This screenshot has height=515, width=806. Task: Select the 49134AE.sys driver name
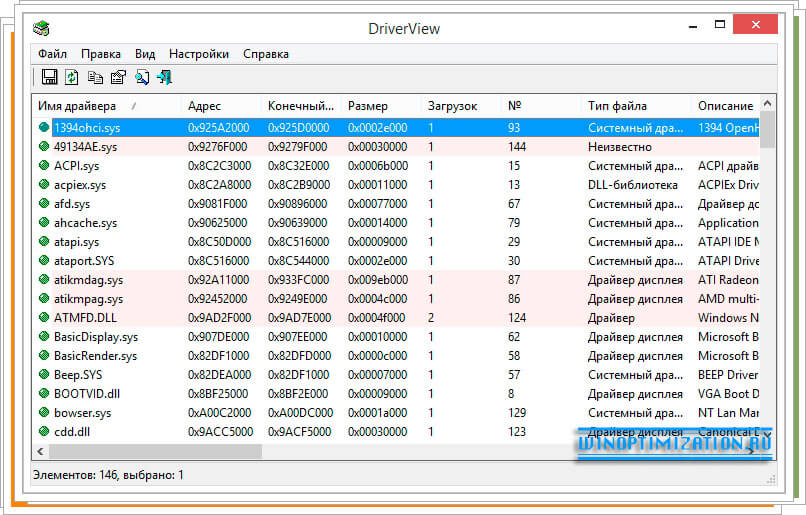(85, 146)
